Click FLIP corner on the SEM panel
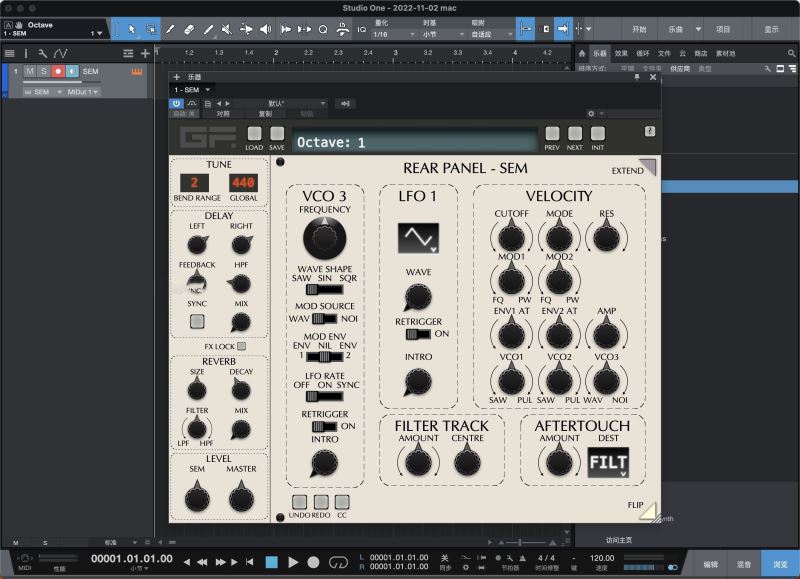 pos(647,511)
